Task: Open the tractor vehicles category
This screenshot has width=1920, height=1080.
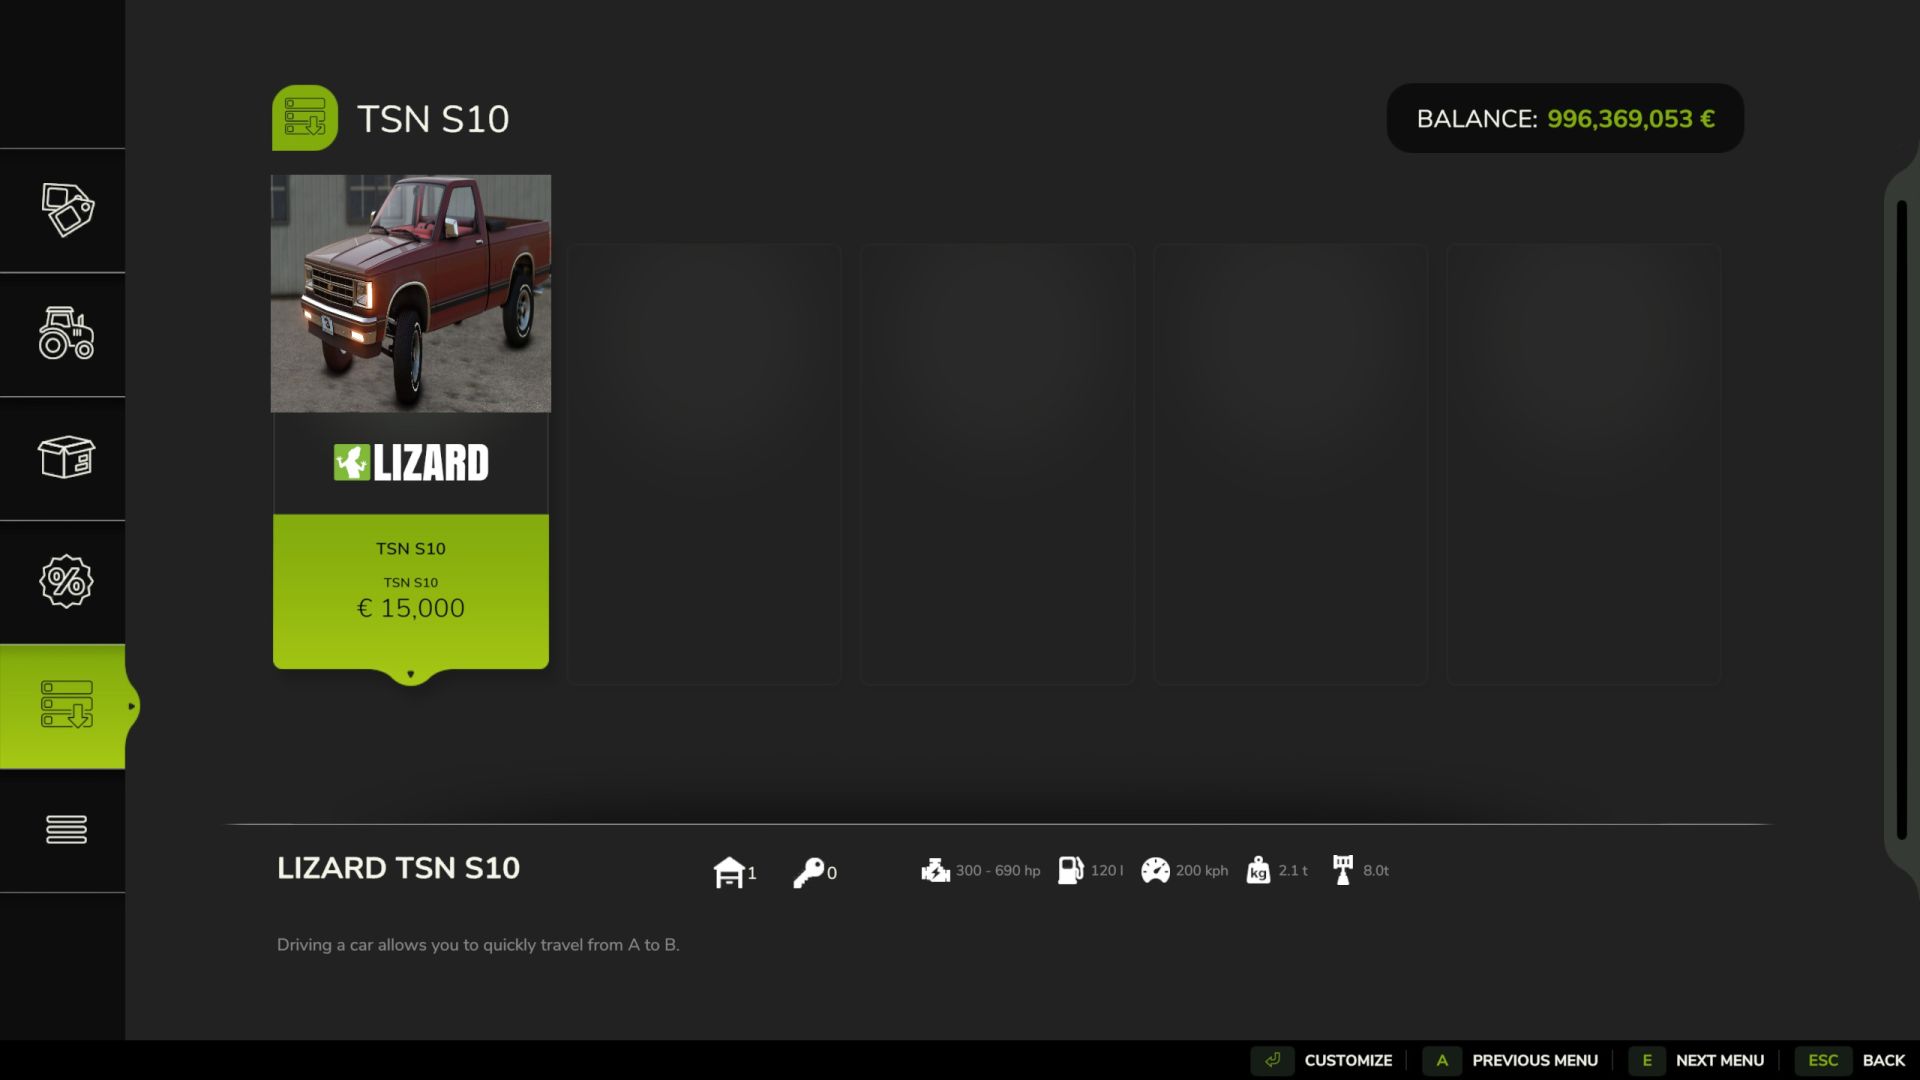Action: pos(66,334)
